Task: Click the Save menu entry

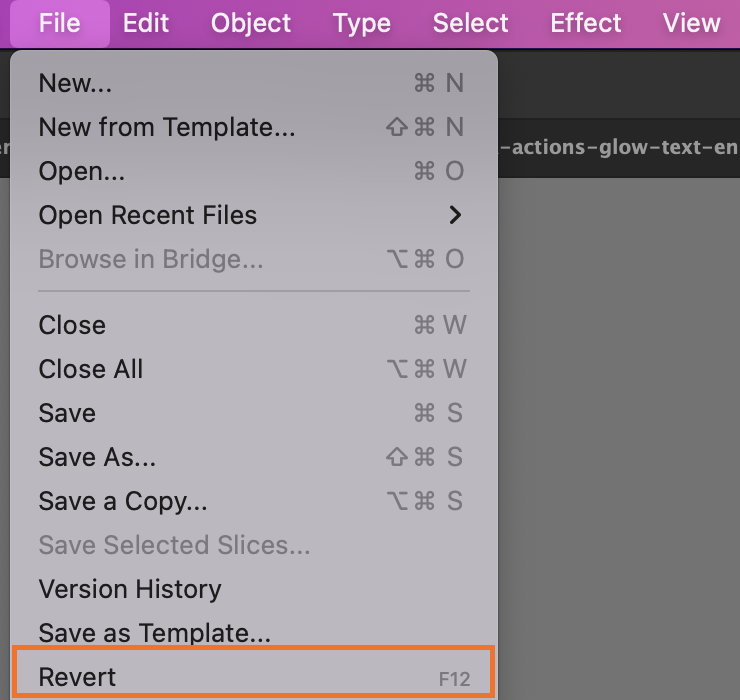Action: [67, 413]
